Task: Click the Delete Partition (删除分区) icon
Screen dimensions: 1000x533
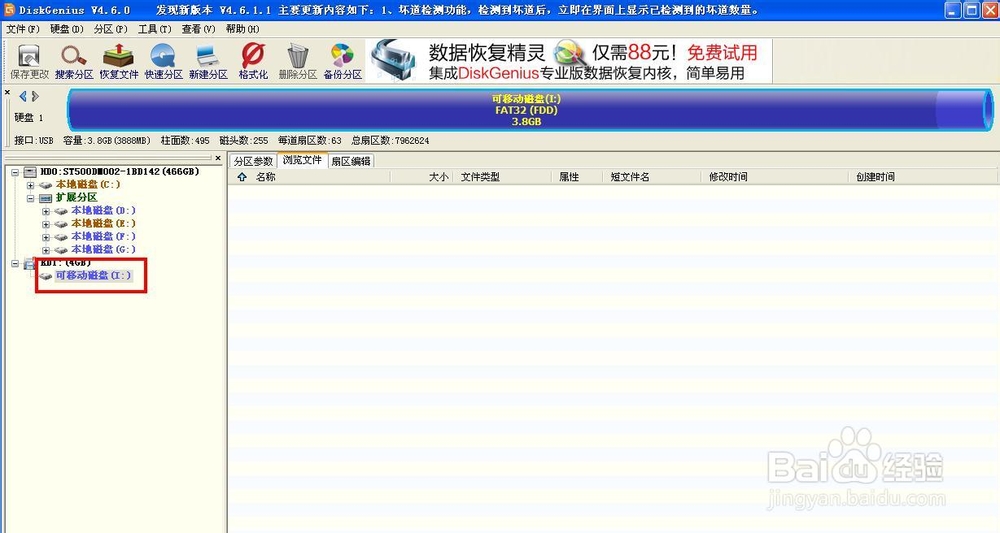Action: coord(298,61)
